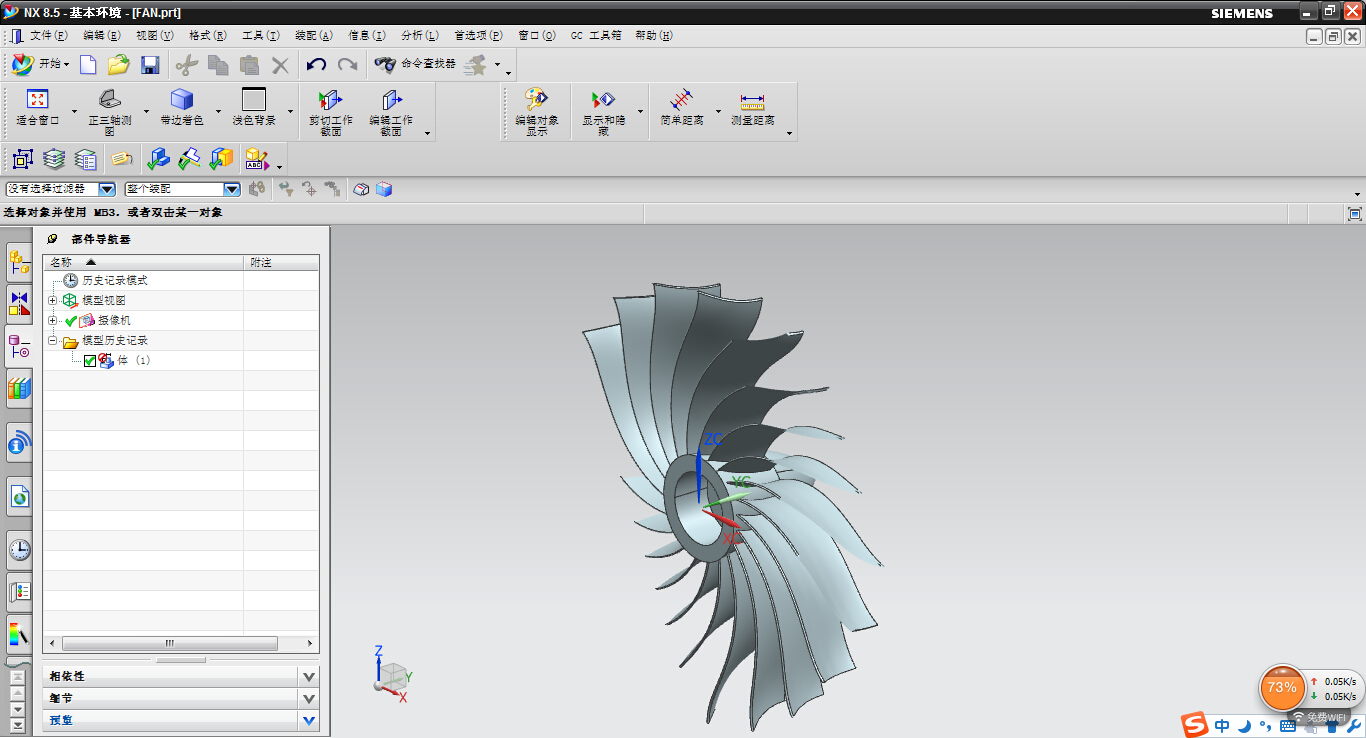Image resolution: width=1366 pixels, height=738 pixels.
Task: Open the Reuse Library books sidebar tab
Action: tap(19, 388)
